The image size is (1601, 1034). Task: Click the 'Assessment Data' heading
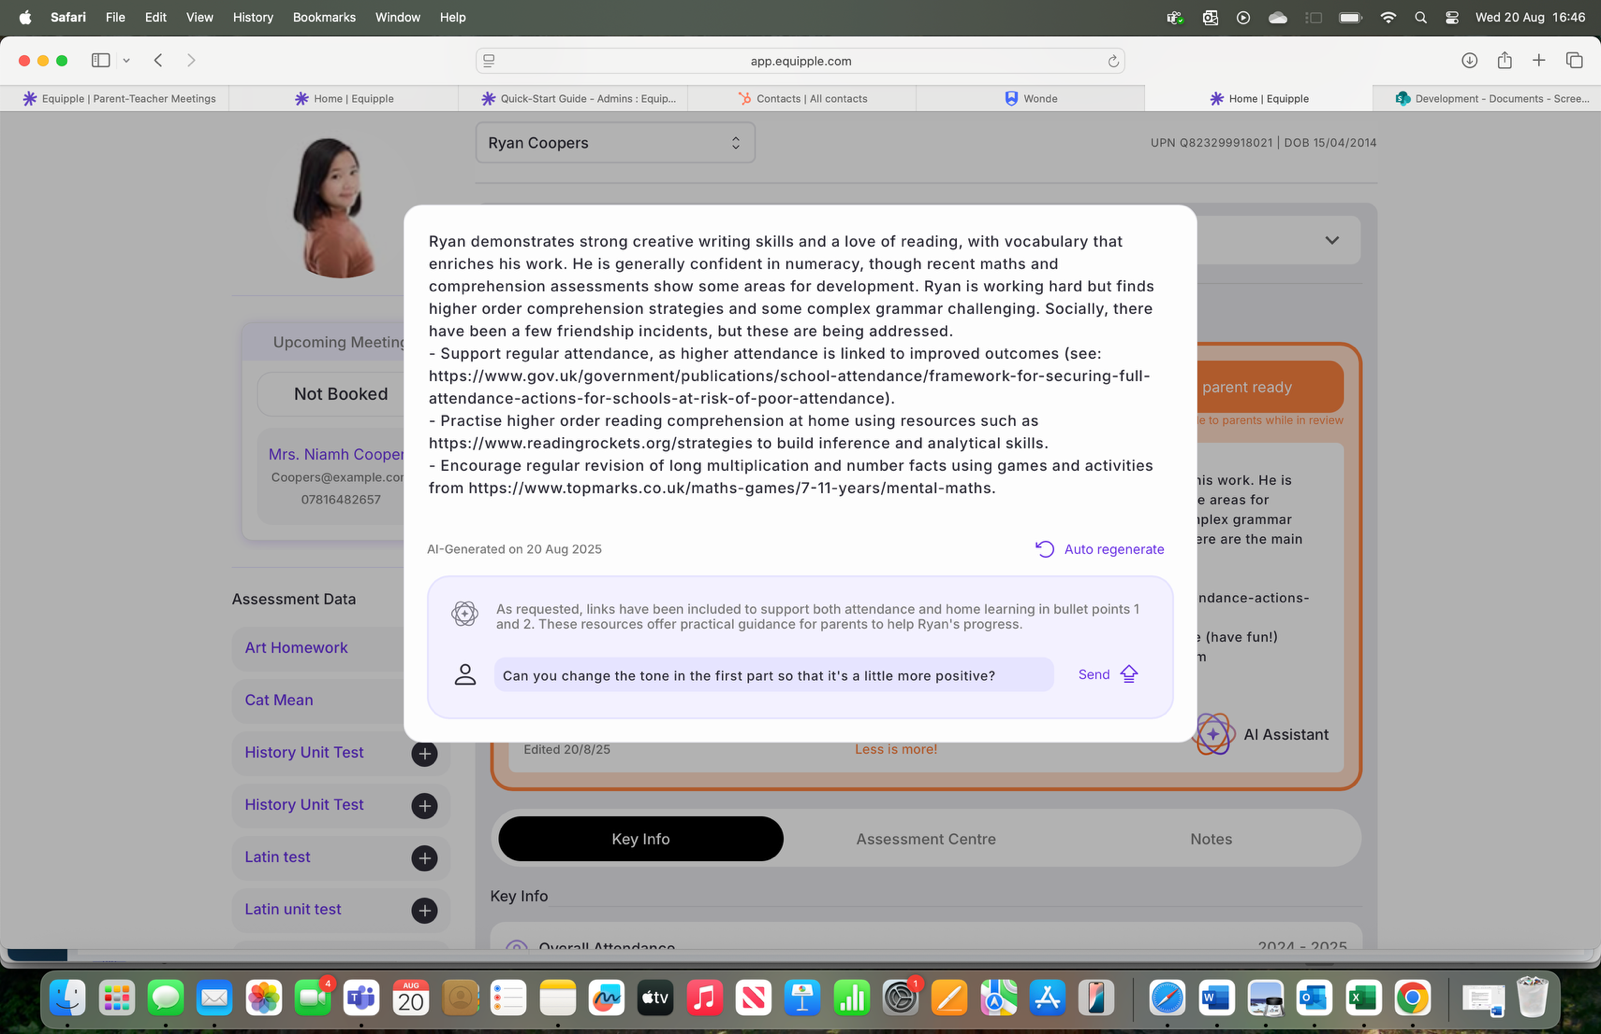point(294,599)
